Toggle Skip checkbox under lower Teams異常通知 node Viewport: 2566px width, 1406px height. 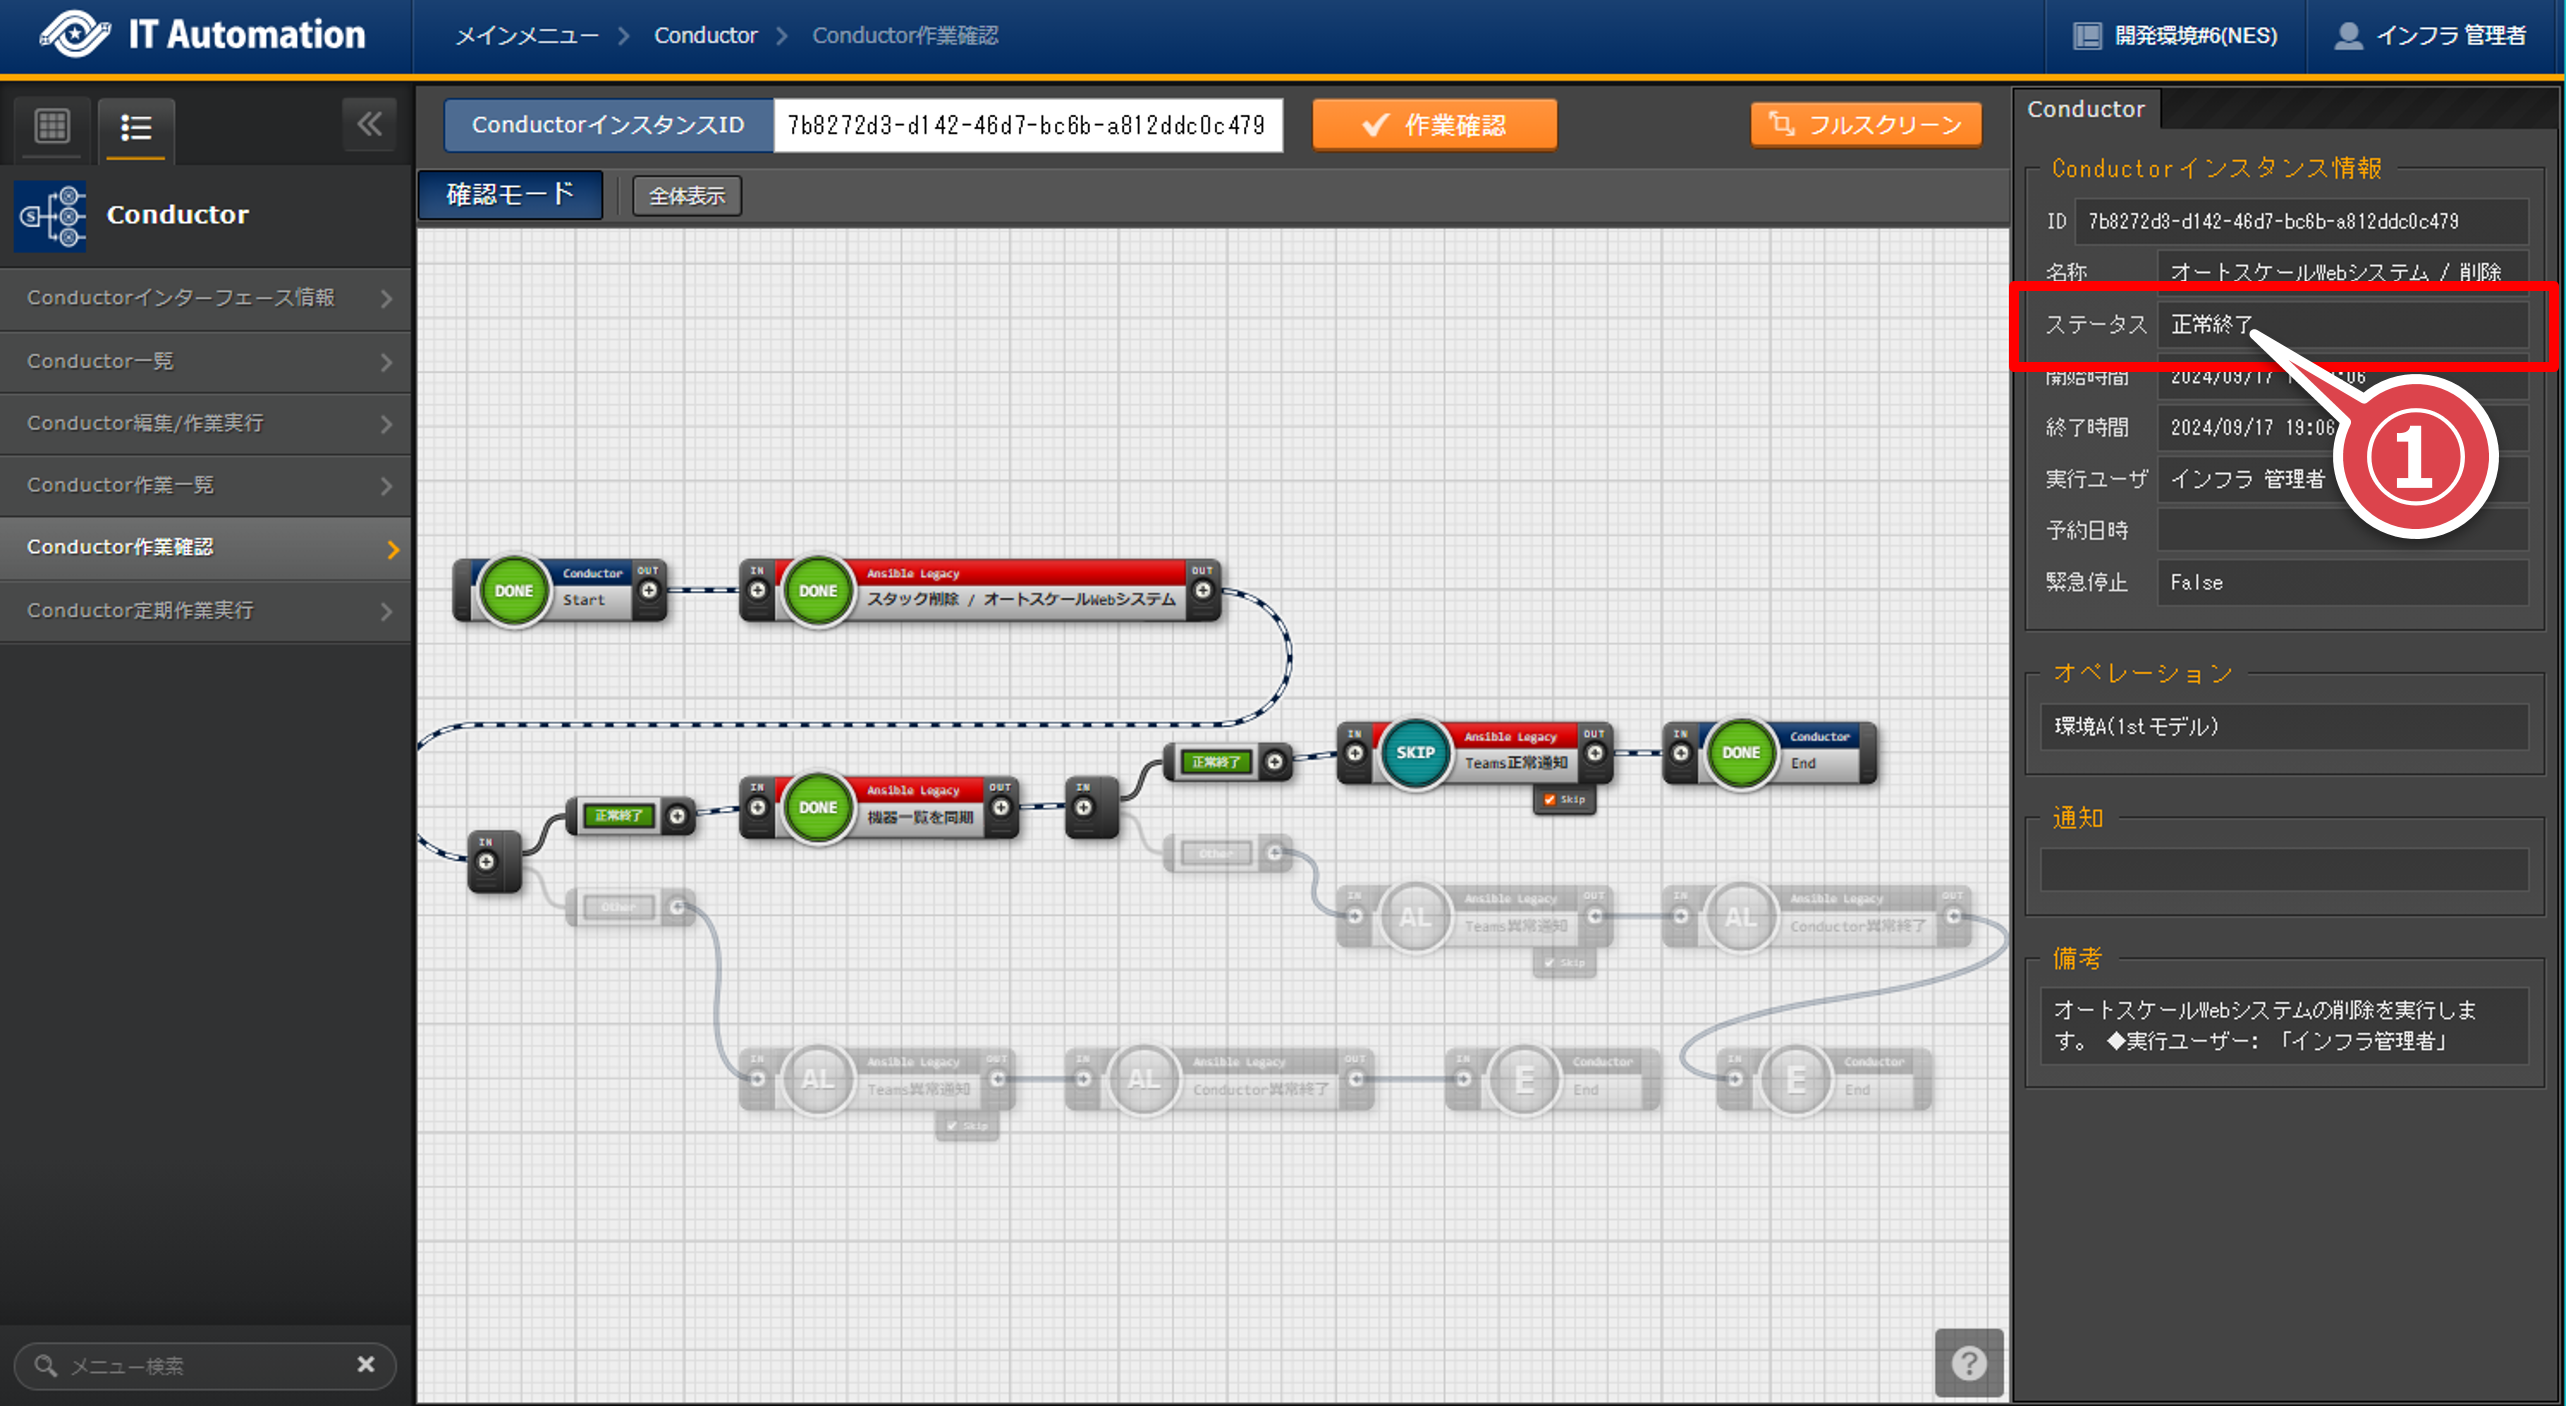point(952,1126)
